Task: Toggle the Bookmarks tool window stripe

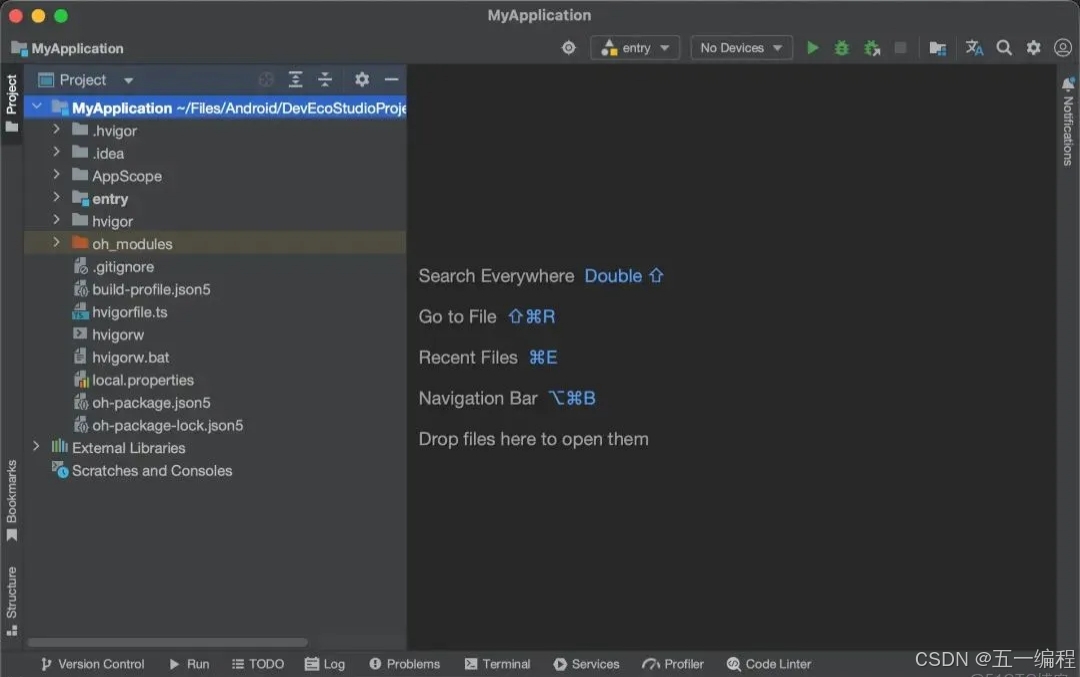Action: tap(12, 500)
